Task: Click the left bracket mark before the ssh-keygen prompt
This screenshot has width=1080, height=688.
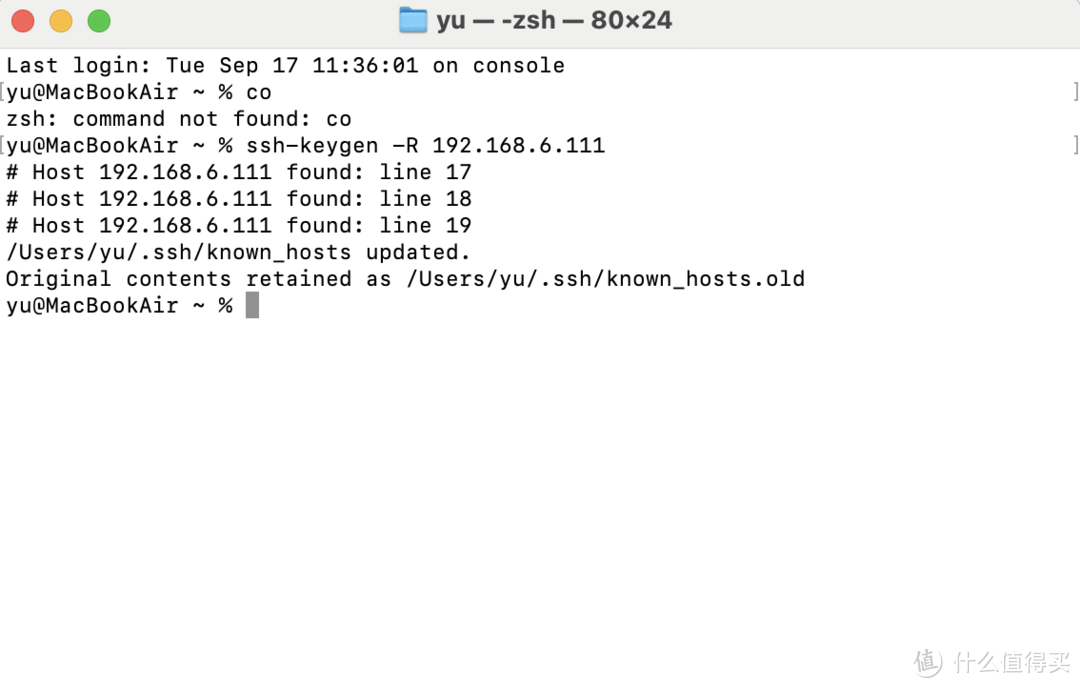Action: click(x=4, y=145)
